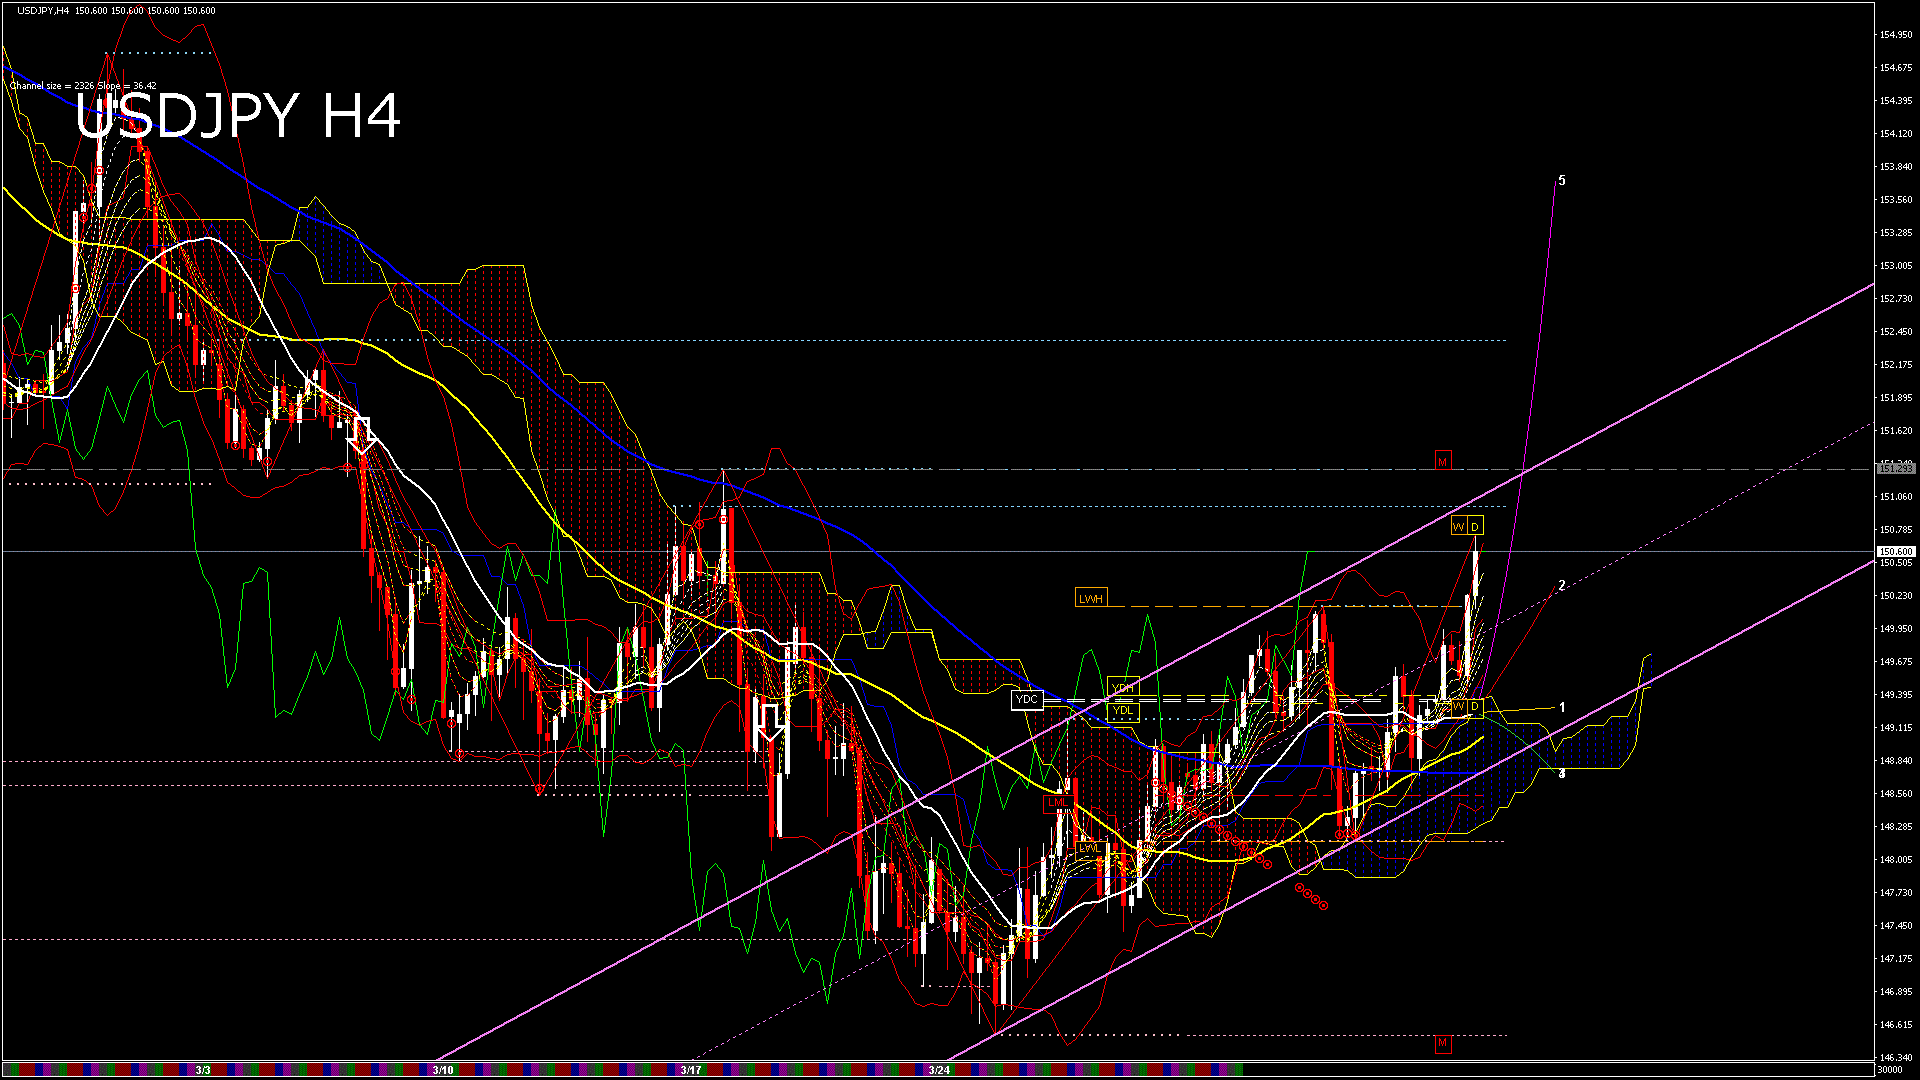This screenshot has height=1080, width=1920.
Task: Select the projection label 5
Action: pyautogui.click(x=1562, y=181)
